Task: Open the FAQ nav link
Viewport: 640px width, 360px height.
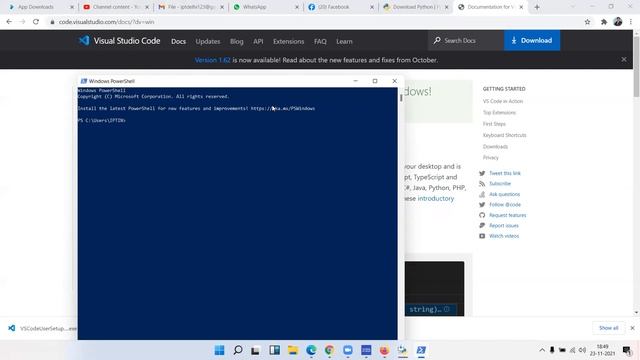Action: (320, 41)
